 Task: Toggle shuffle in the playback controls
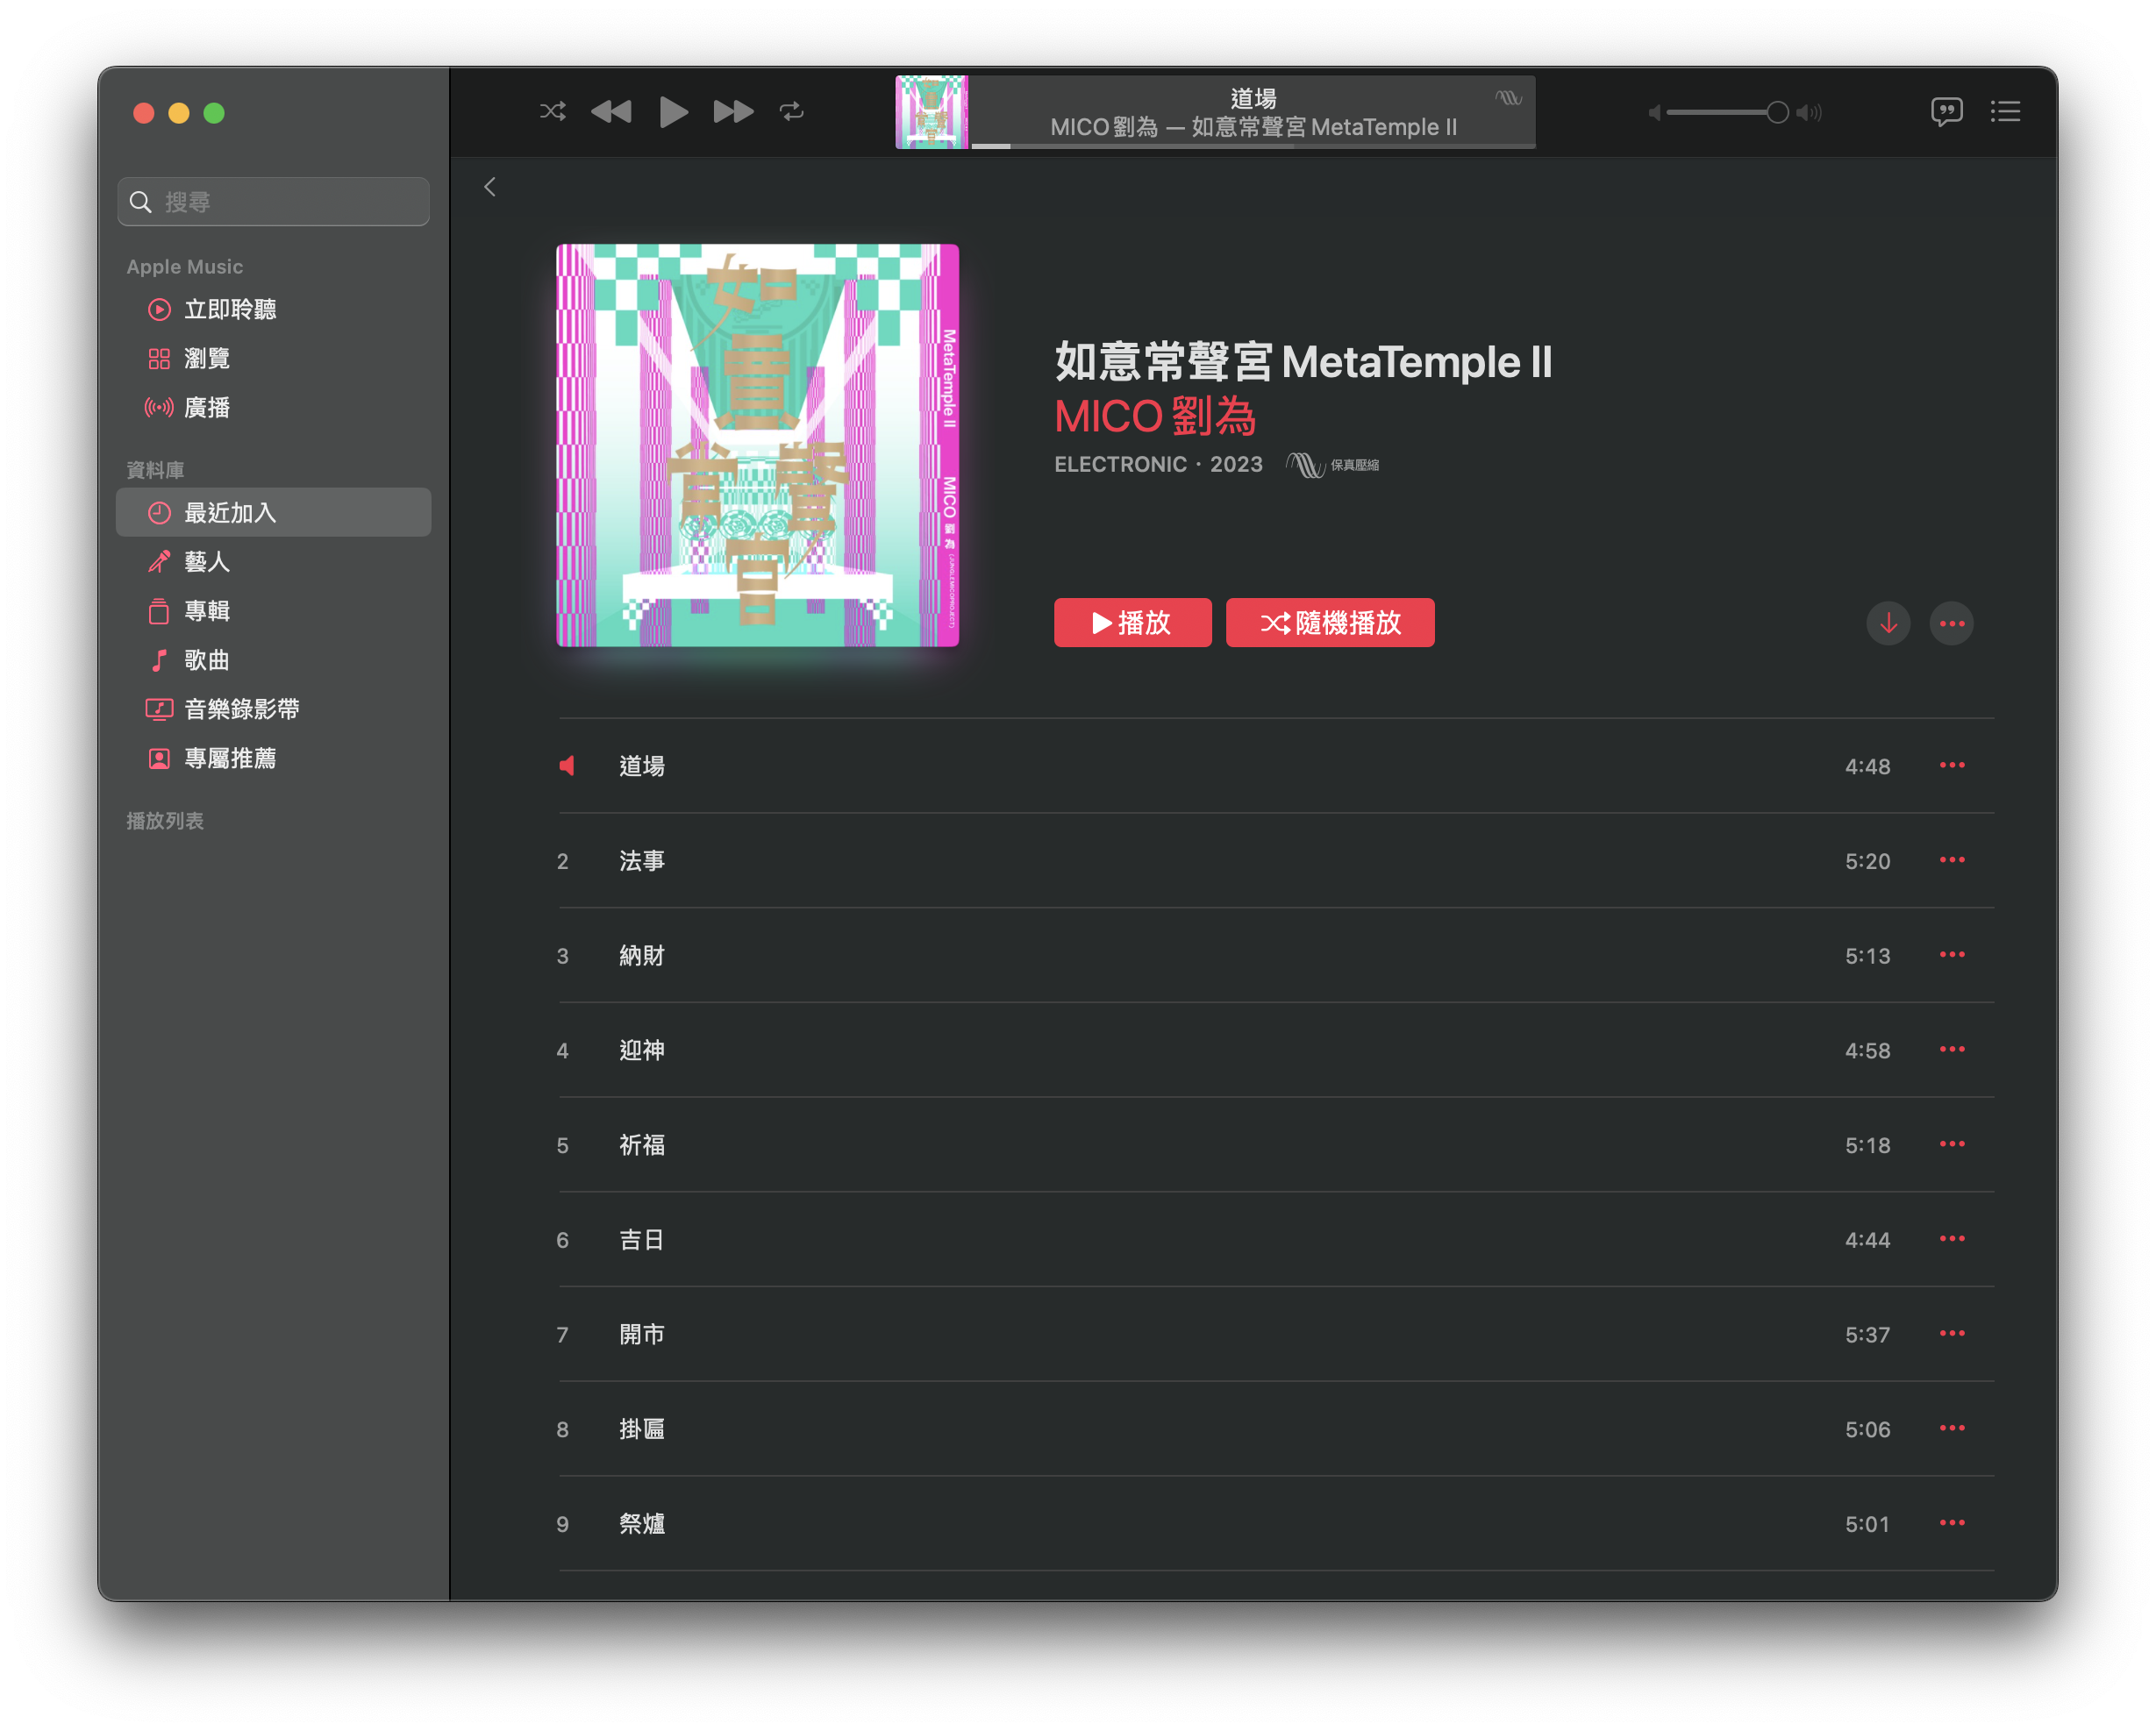coord(552,111)
